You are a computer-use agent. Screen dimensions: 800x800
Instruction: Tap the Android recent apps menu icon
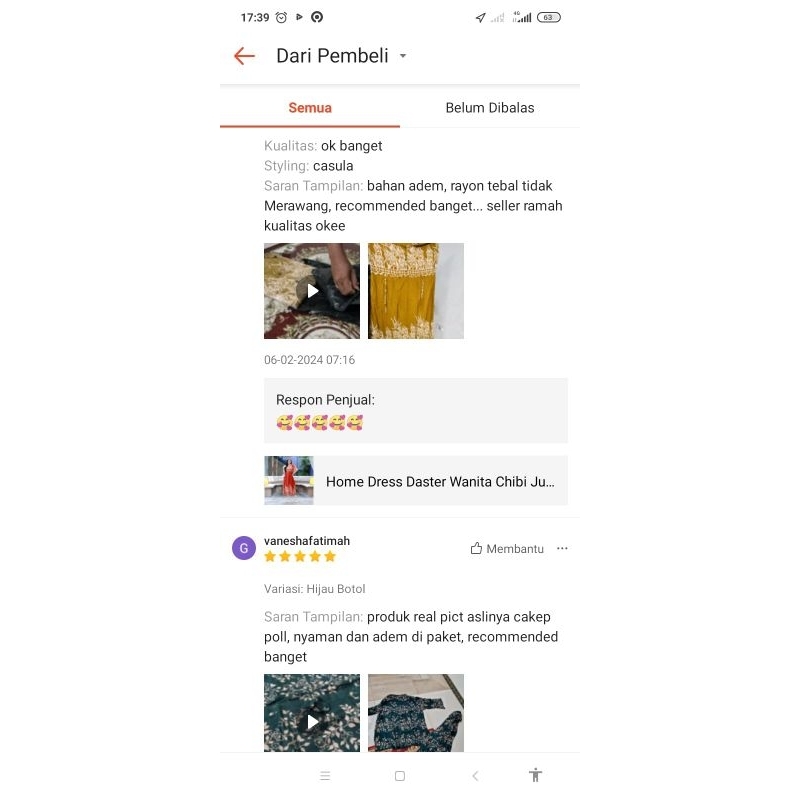pos(325,776)
